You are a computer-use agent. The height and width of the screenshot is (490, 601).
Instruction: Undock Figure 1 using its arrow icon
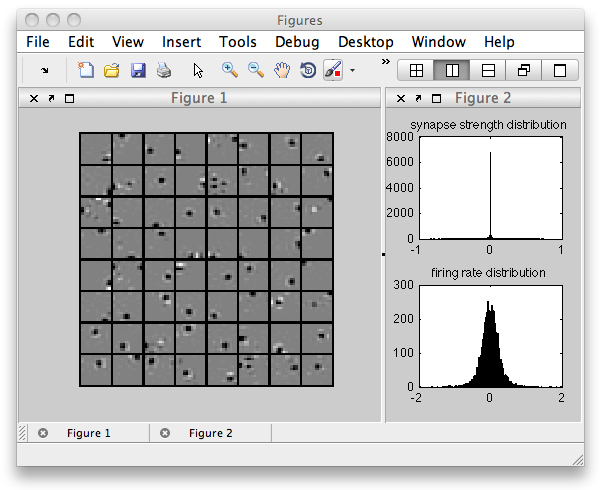[x=51, y=98]
